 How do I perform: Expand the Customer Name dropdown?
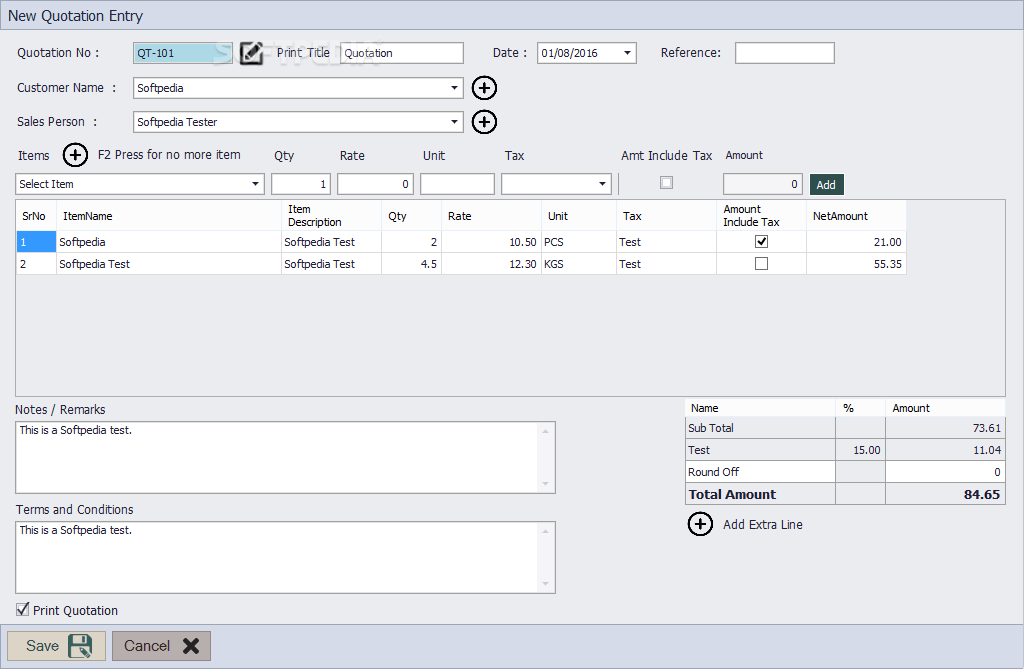[x=455, y=88]
